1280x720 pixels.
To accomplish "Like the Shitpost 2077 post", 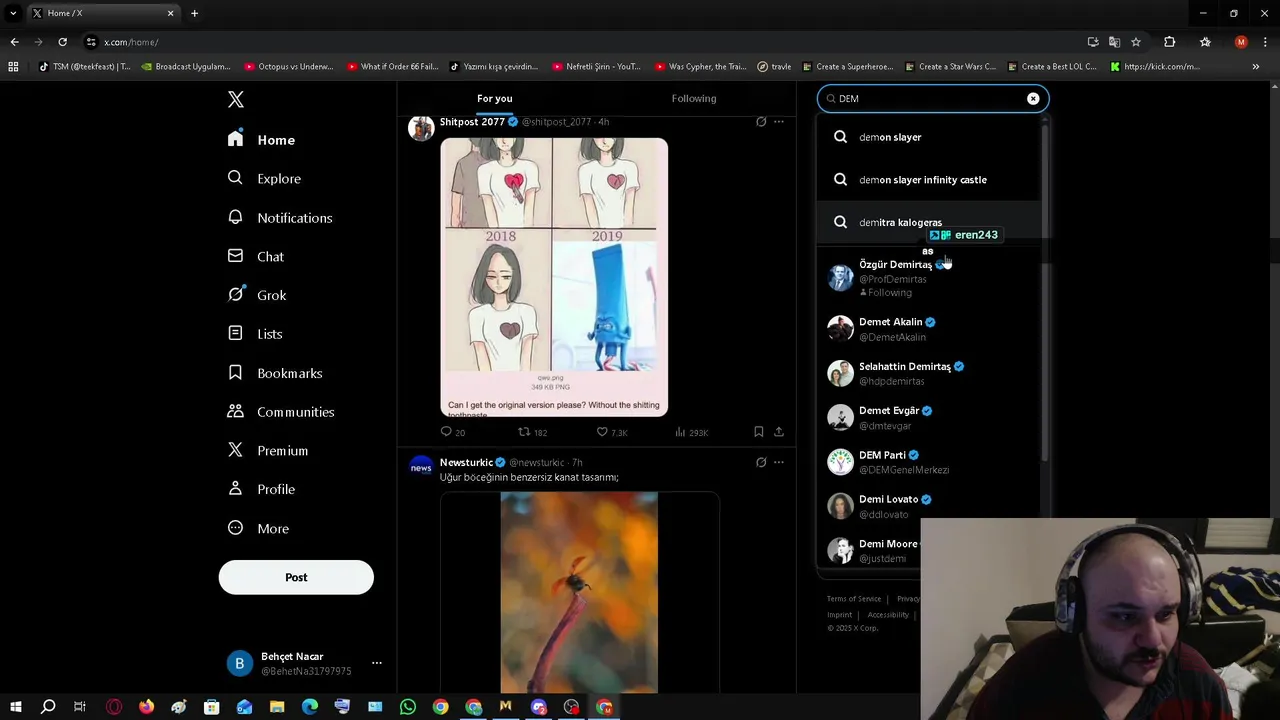I will point(602,432).
